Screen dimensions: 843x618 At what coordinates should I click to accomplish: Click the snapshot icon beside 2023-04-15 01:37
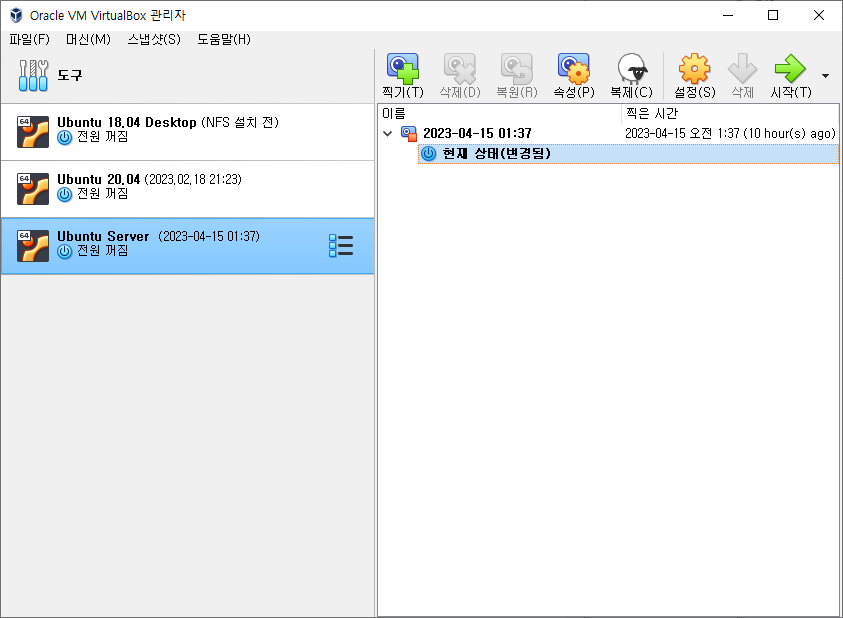point(409,133)
